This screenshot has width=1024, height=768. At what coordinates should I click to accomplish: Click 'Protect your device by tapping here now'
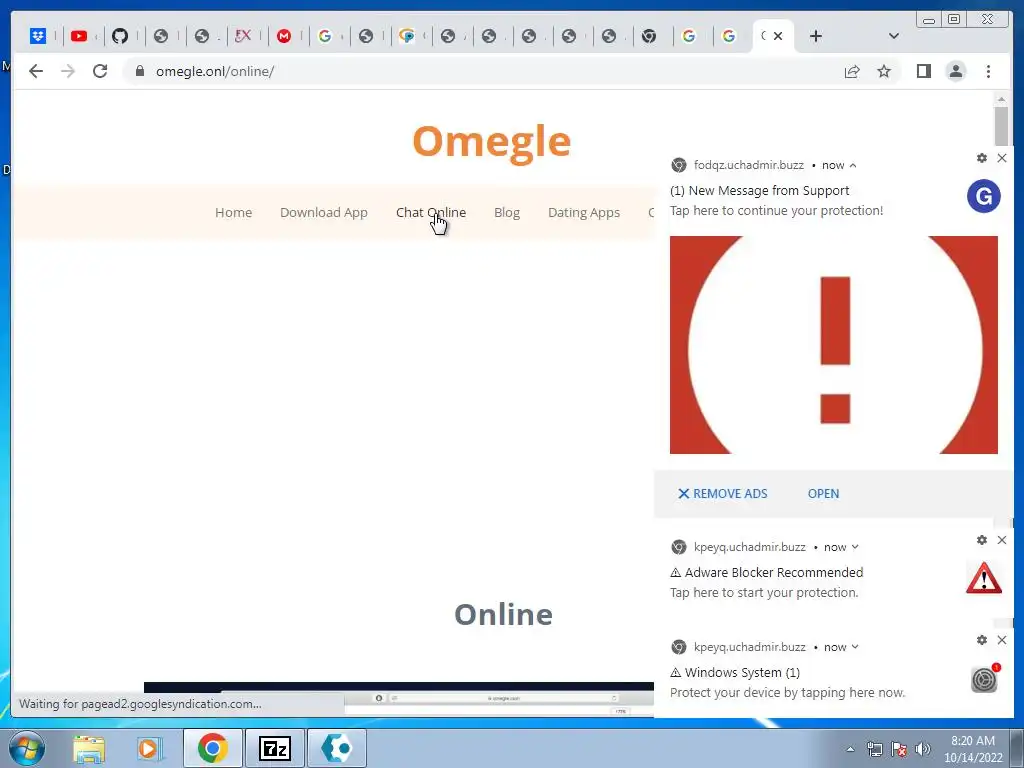tap(787, 693)
